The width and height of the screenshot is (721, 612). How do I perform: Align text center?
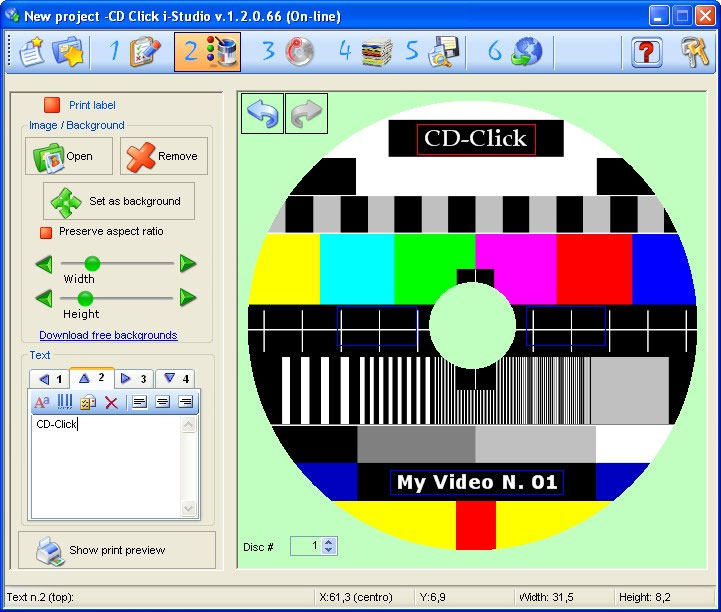tap(162, 402)
